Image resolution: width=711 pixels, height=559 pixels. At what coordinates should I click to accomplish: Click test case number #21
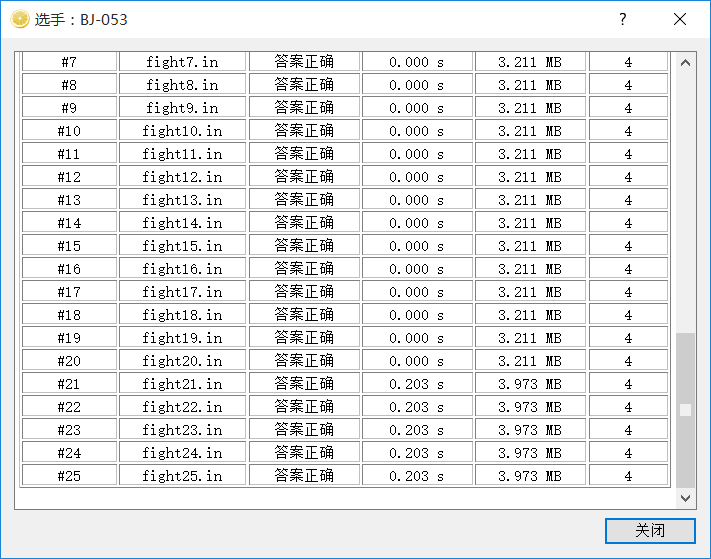point(69,384)
